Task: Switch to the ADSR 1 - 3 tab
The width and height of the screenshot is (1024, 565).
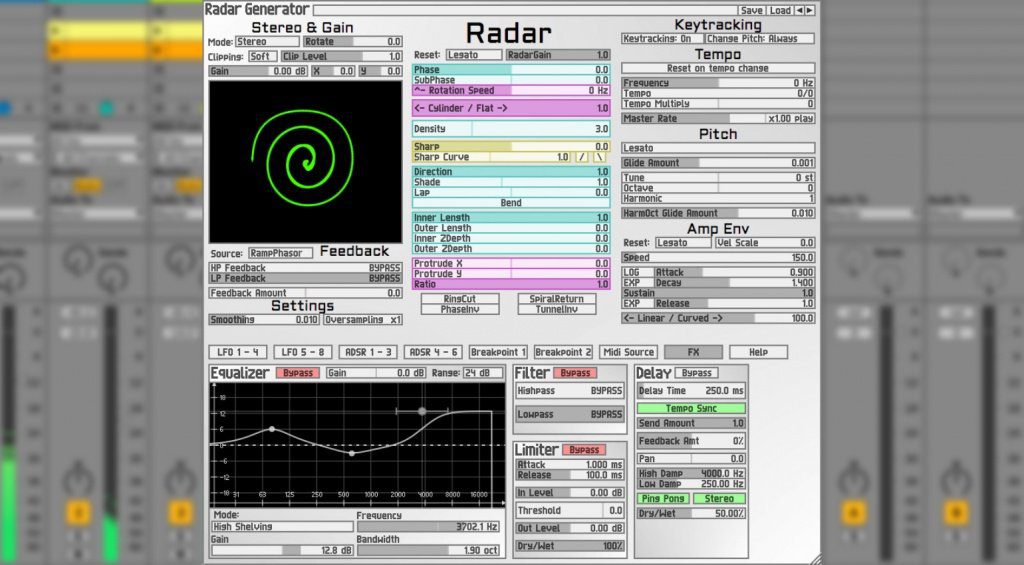Action: pos(368,352)
